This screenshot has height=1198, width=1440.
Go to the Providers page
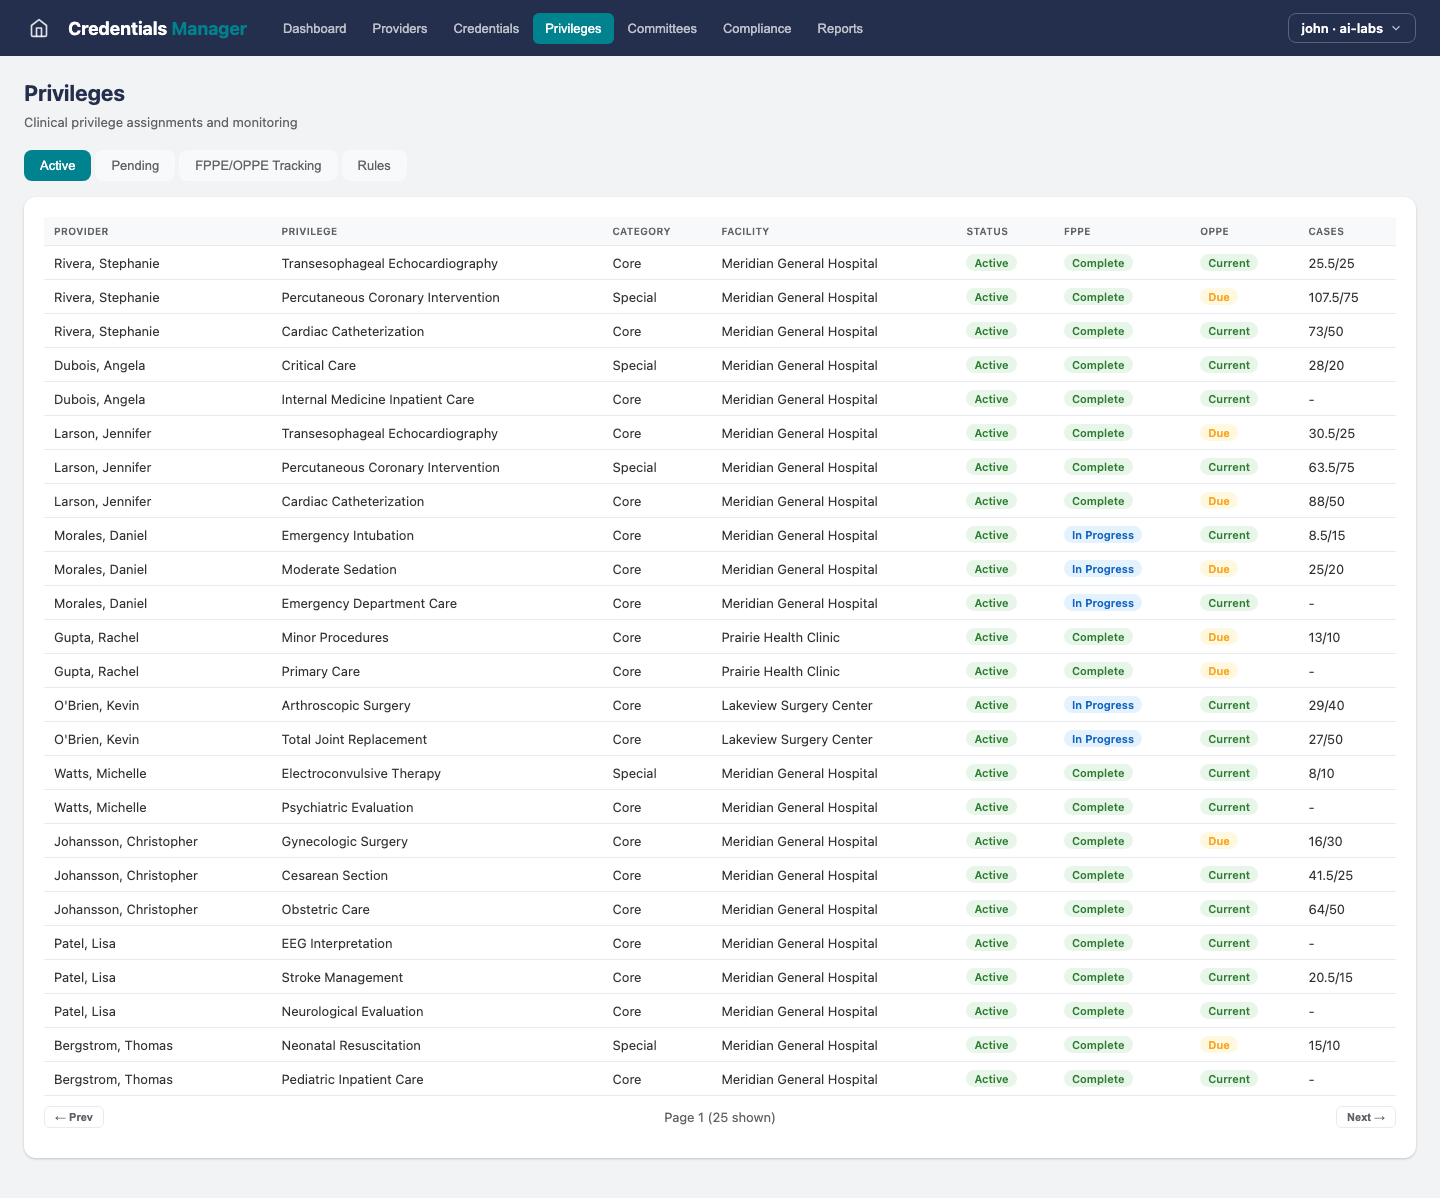[399, 28]
